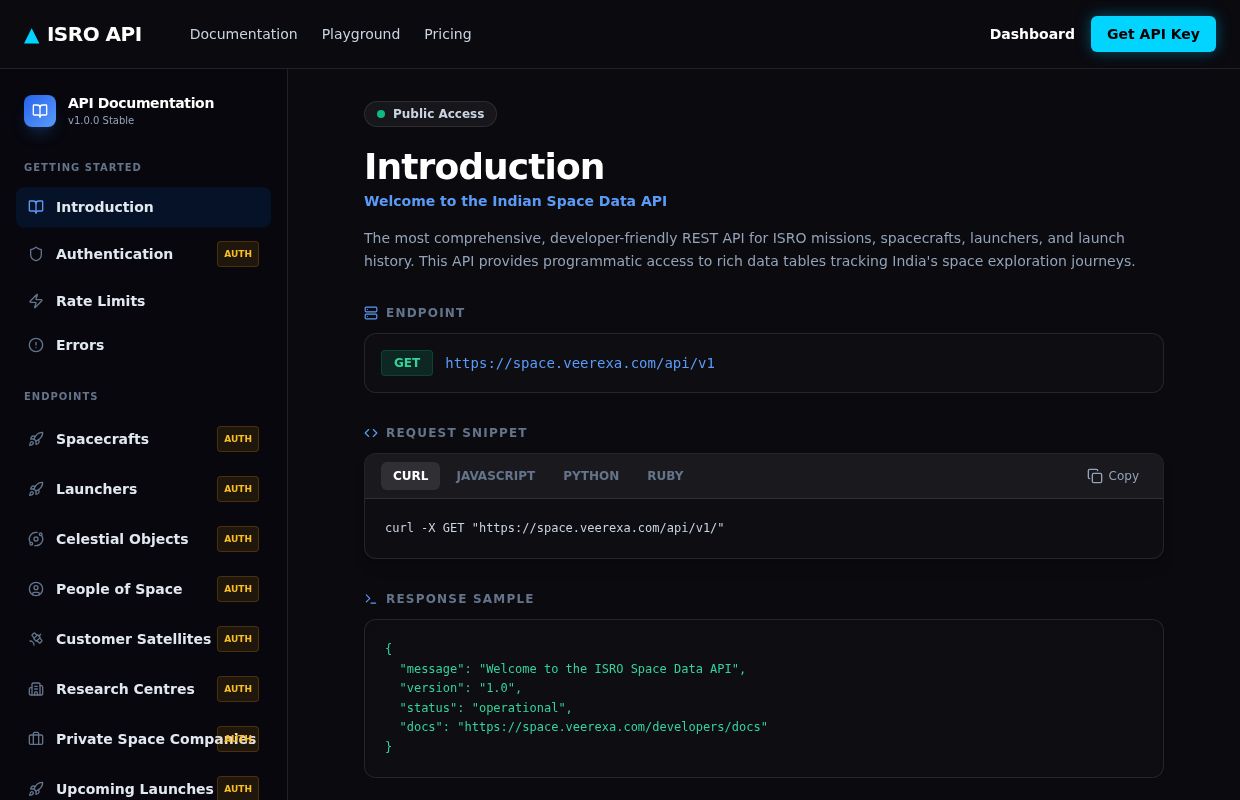Switch to the JAVASCRIPT snippet tab
This screenshot has width=1240, height=800.
click(x=496, y=476)
